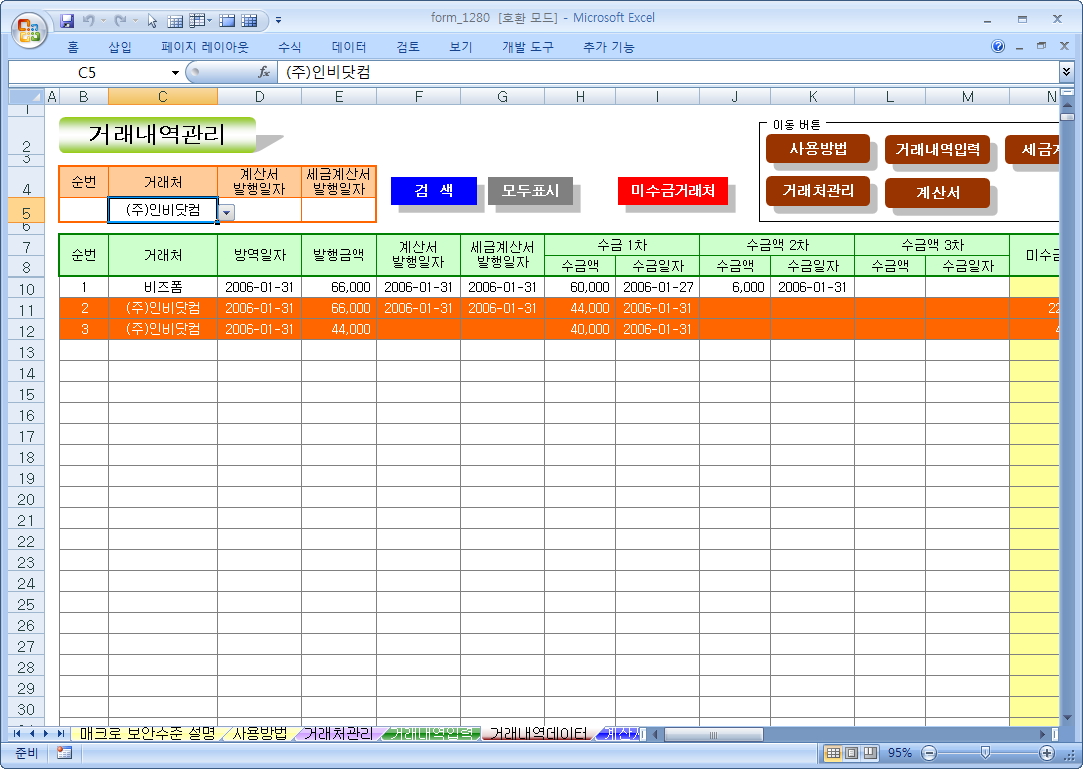Click the fx insert function icon
Image resolution: width=1083 pixels, height=769 pixels.
[264, 72]
